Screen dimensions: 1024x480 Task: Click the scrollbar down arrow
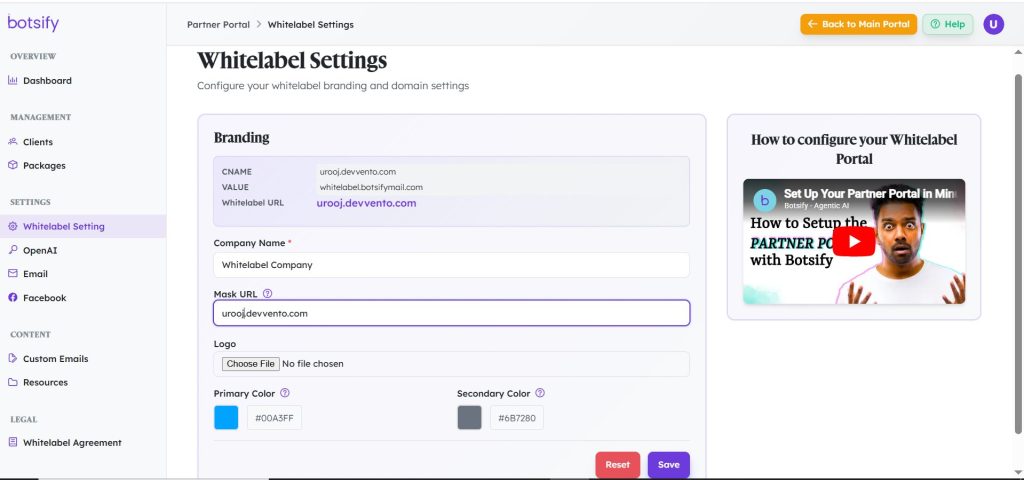coord(1017,472)
